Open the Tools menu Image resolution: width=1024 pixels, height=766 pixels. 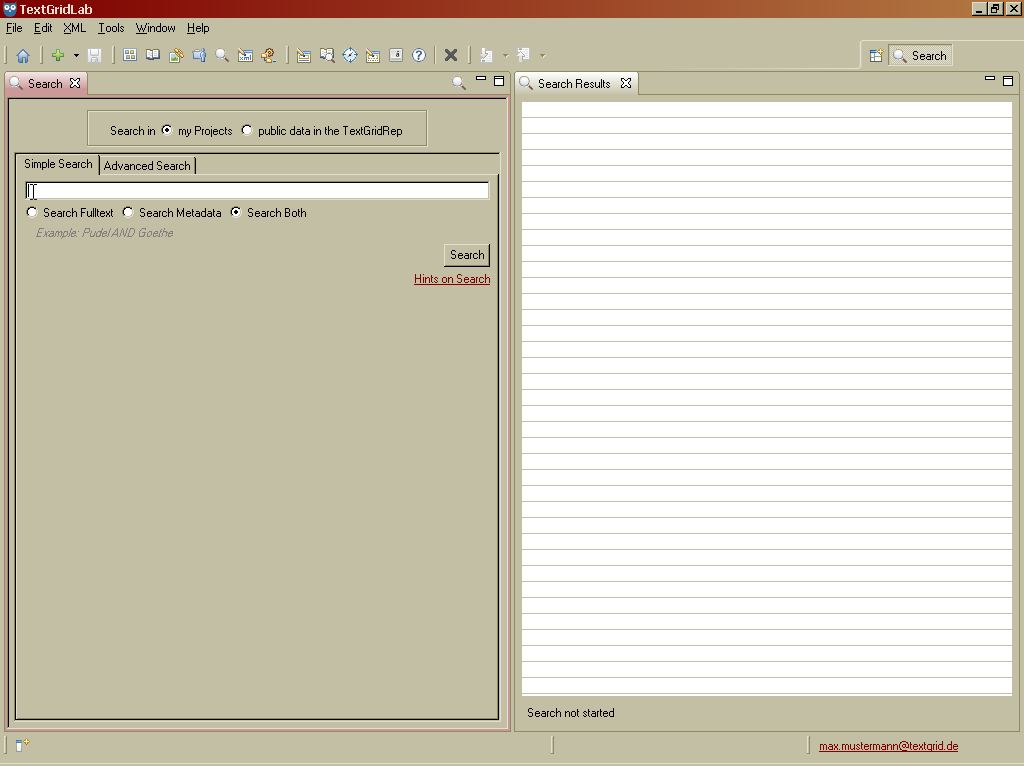click(111, 28)
